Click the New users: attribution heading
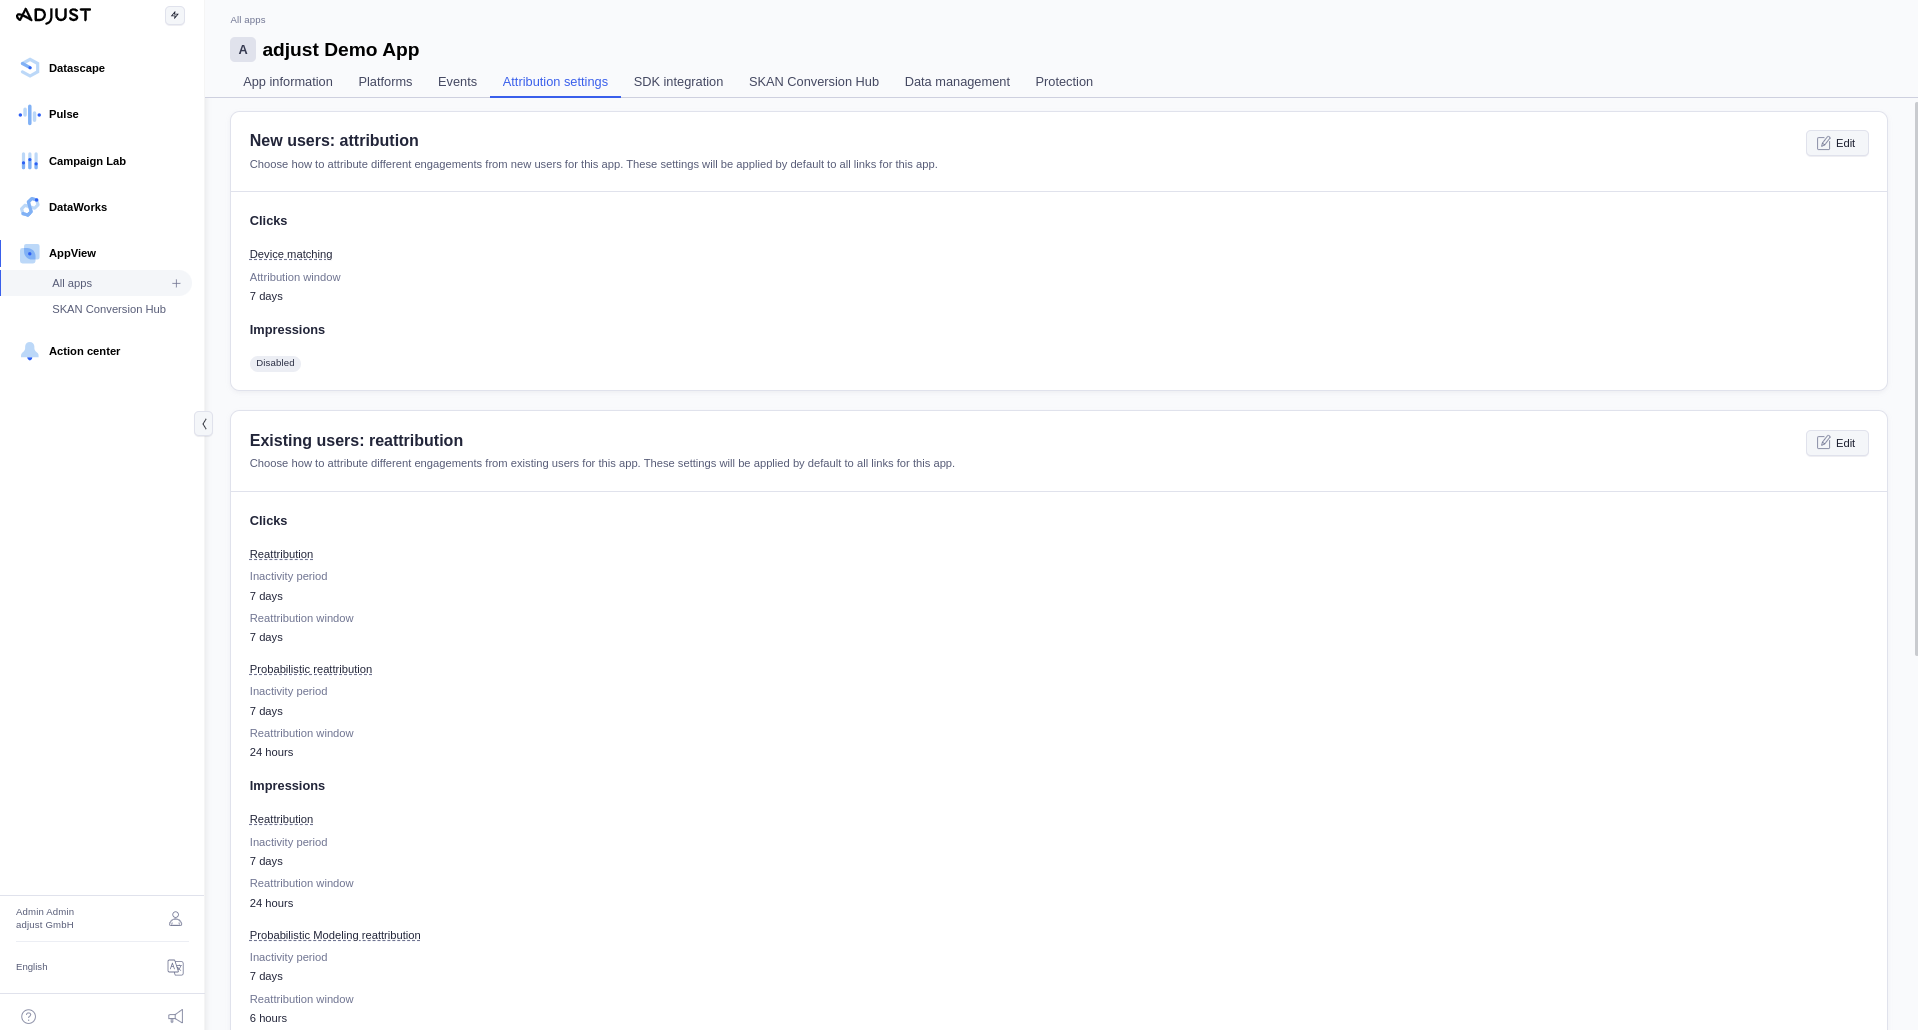This screenshot has height=1030, width=1918. point(334,141)
